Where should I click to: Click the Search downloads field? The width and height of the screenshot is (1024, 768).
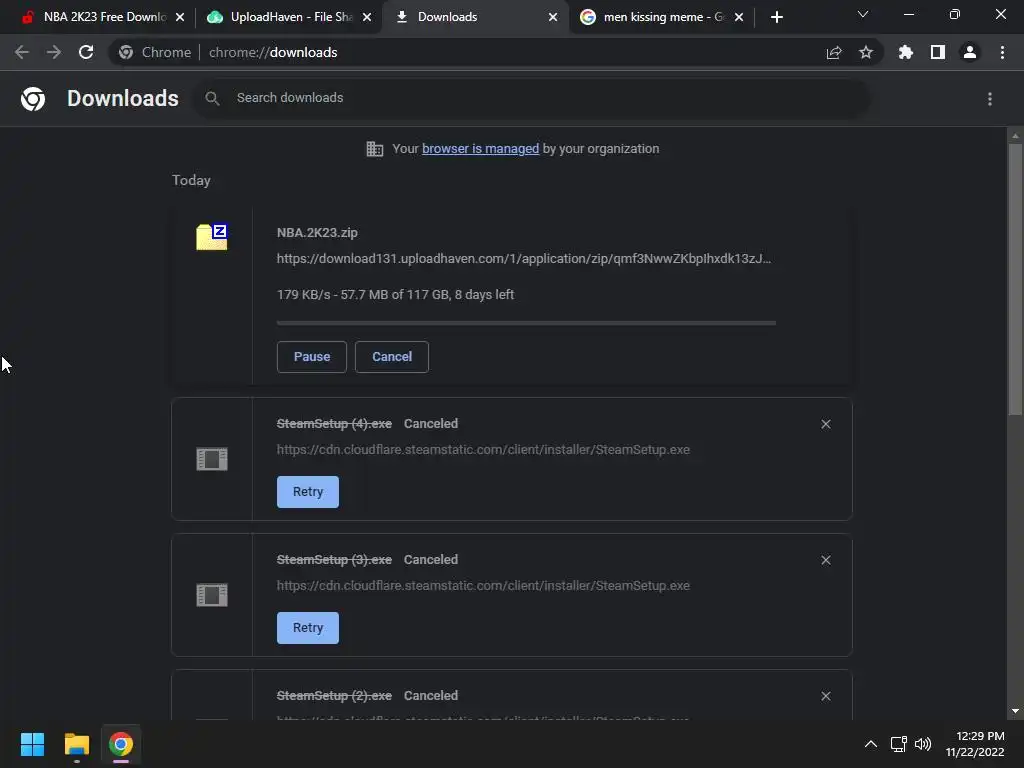click(x=532, y=98)
